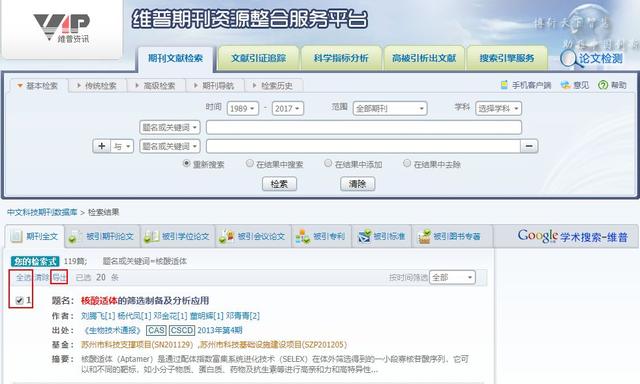Click the 检索 search button

(x=280, y=184)
